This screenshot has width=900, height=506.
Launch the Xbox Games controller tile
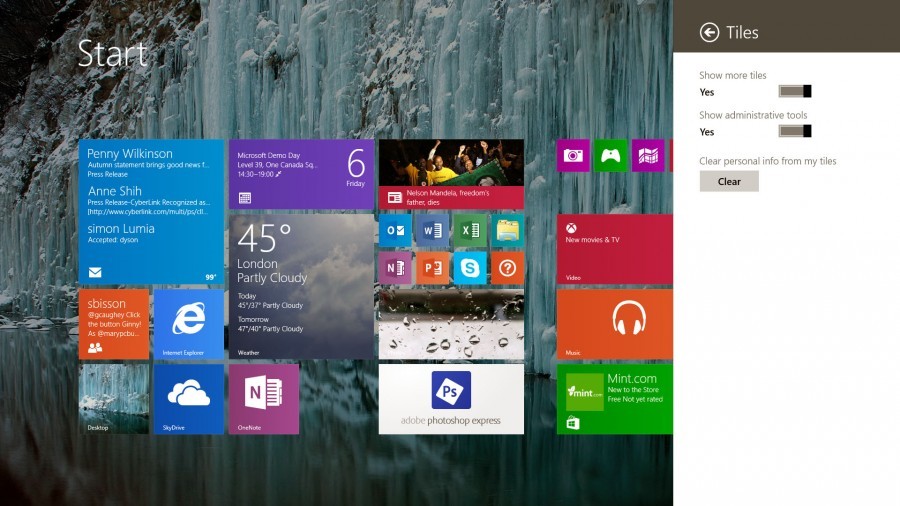tap(610, 155)
